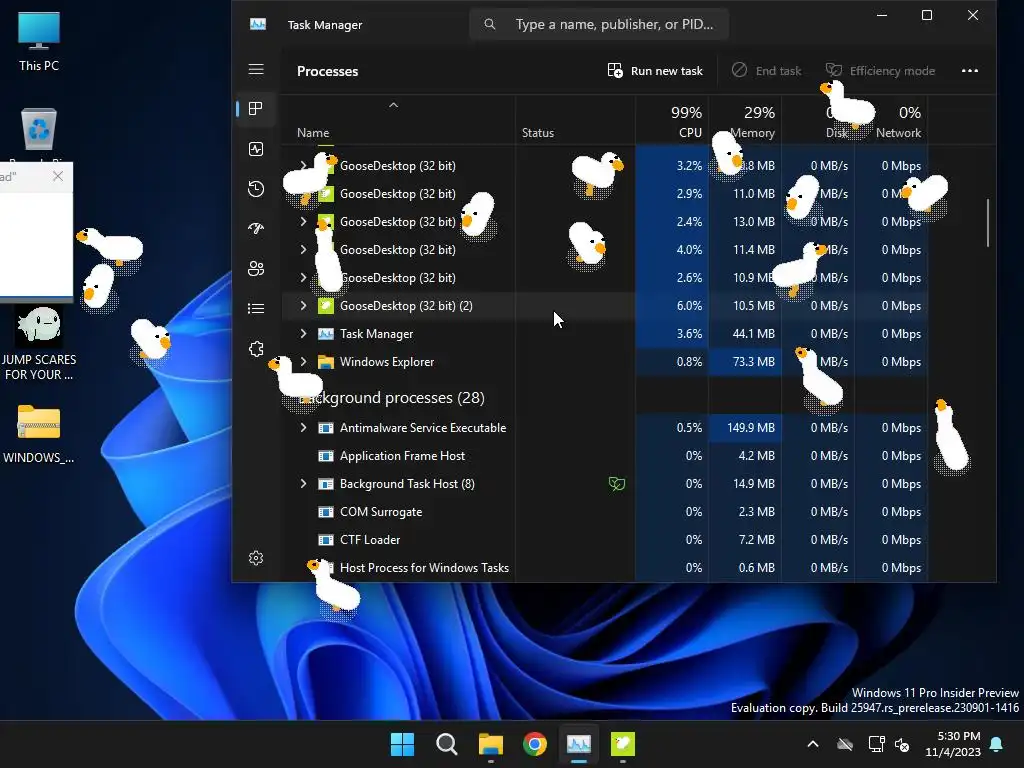The image size is (1024, 768).
Task: Click efficiency leaf icon on Background Task Host row
Action: [x=616, y=484]
